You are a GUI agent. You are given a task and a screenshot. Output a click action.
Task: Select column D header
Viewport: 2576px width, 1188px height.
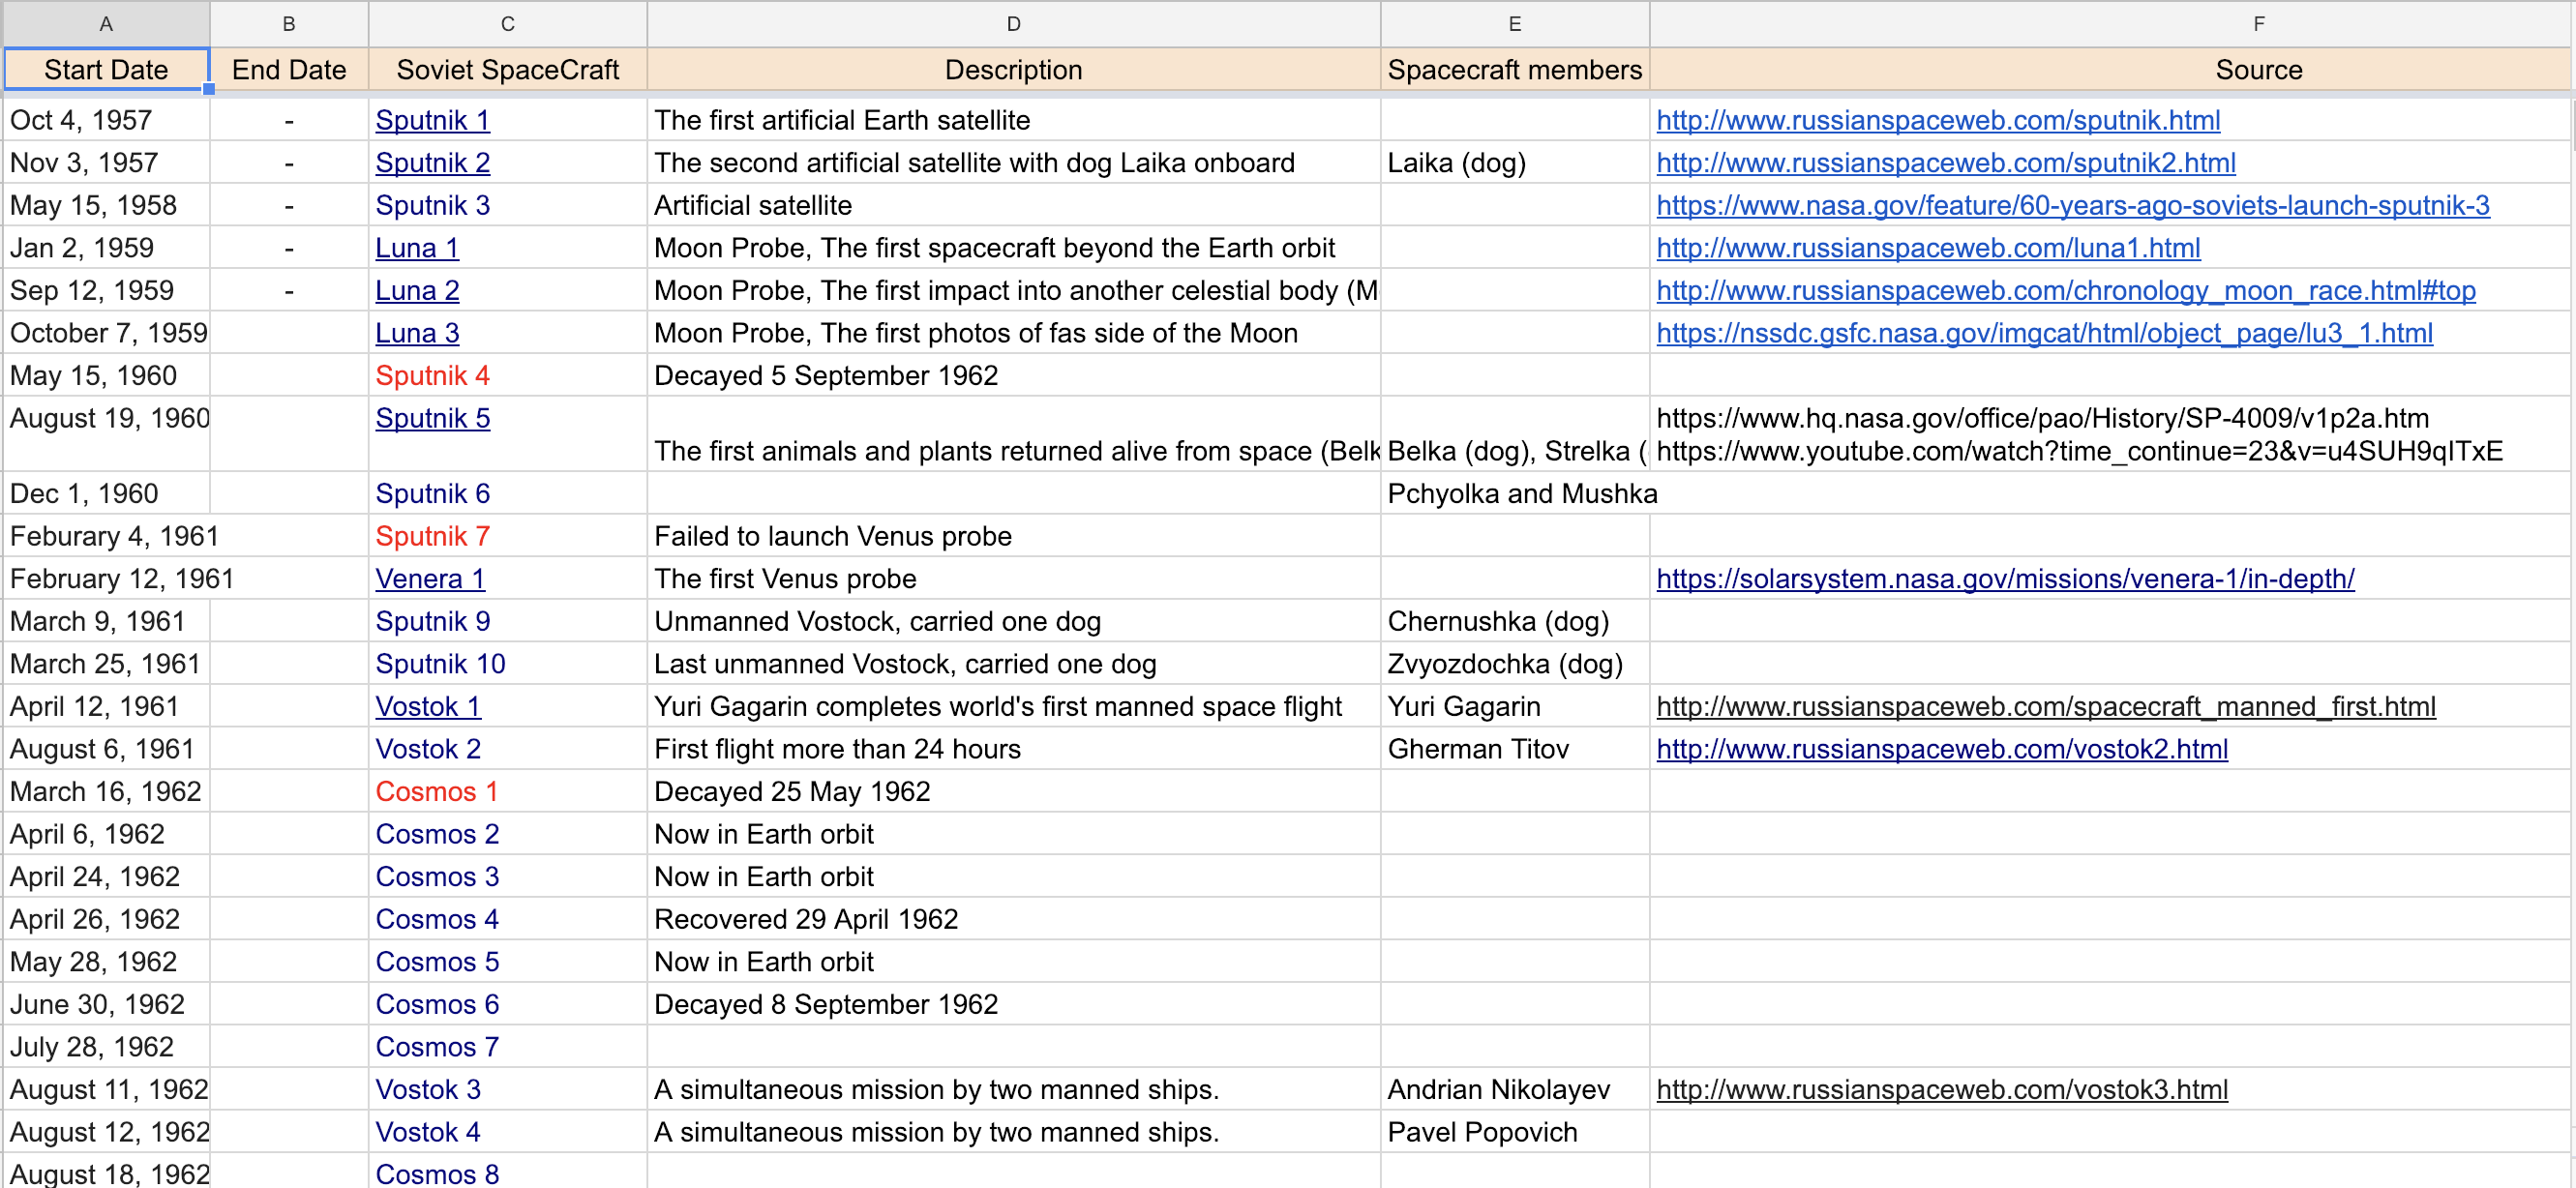[x=1013, y=24]
